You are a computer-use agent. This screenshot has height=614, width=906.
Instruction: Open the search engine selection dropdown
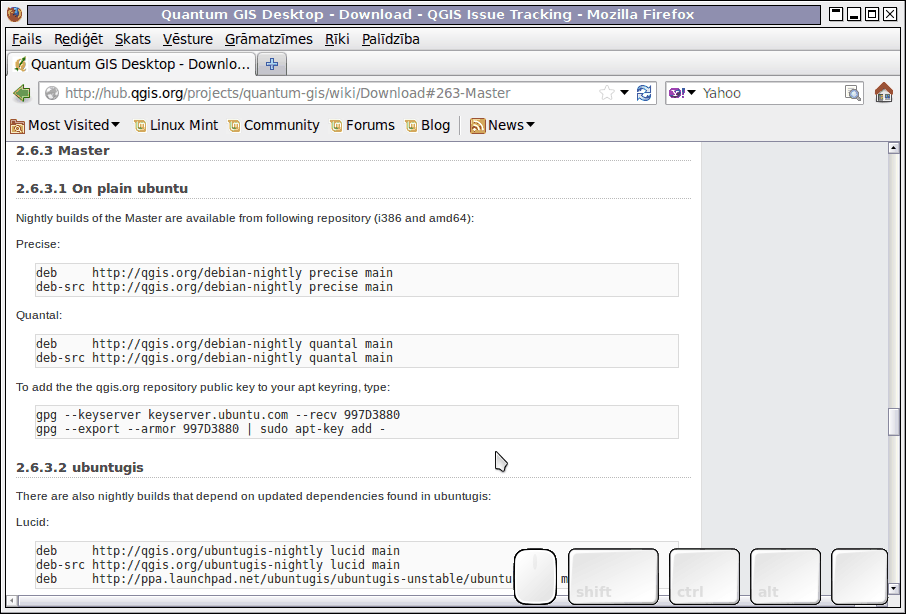(691, 93)
